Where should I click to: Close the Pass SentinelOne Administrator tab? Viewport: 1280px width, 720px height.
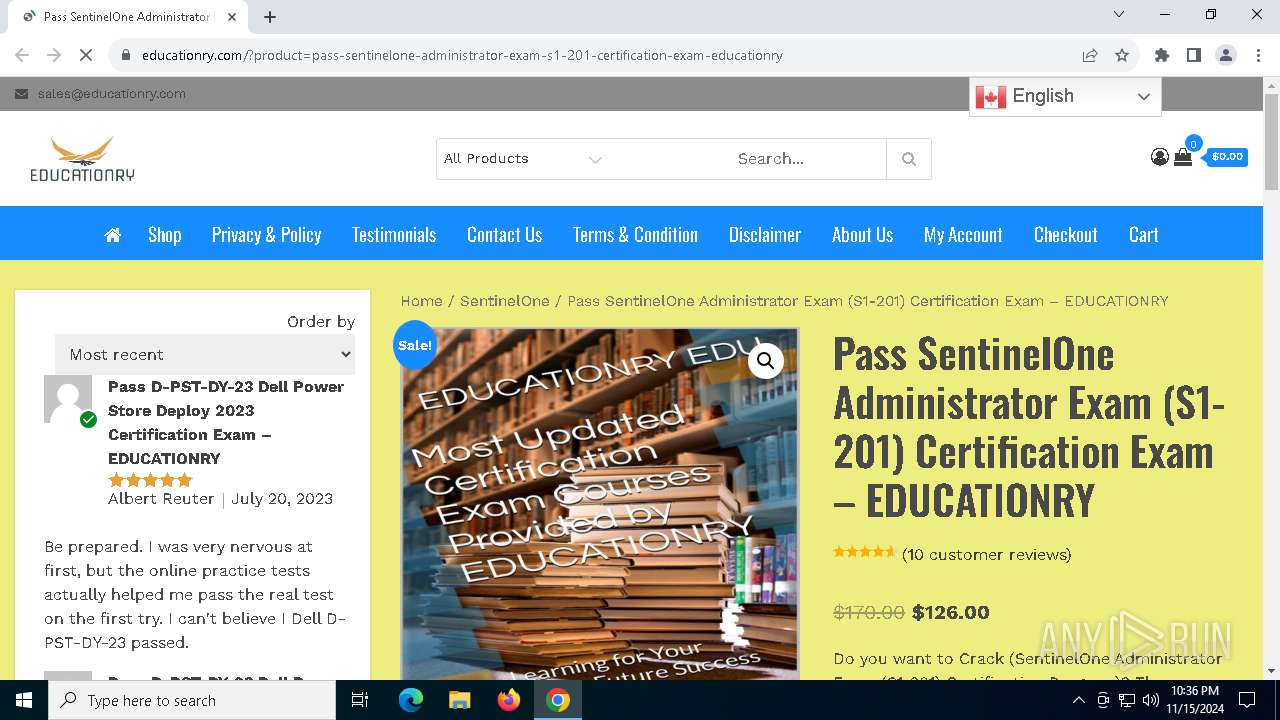coord(232,16)
